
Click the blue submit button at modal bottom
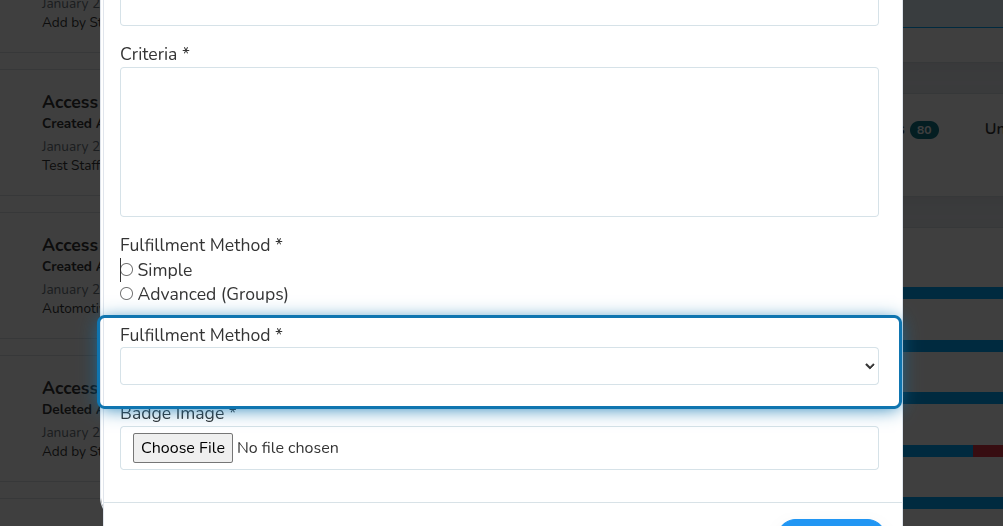coord(830,523)
